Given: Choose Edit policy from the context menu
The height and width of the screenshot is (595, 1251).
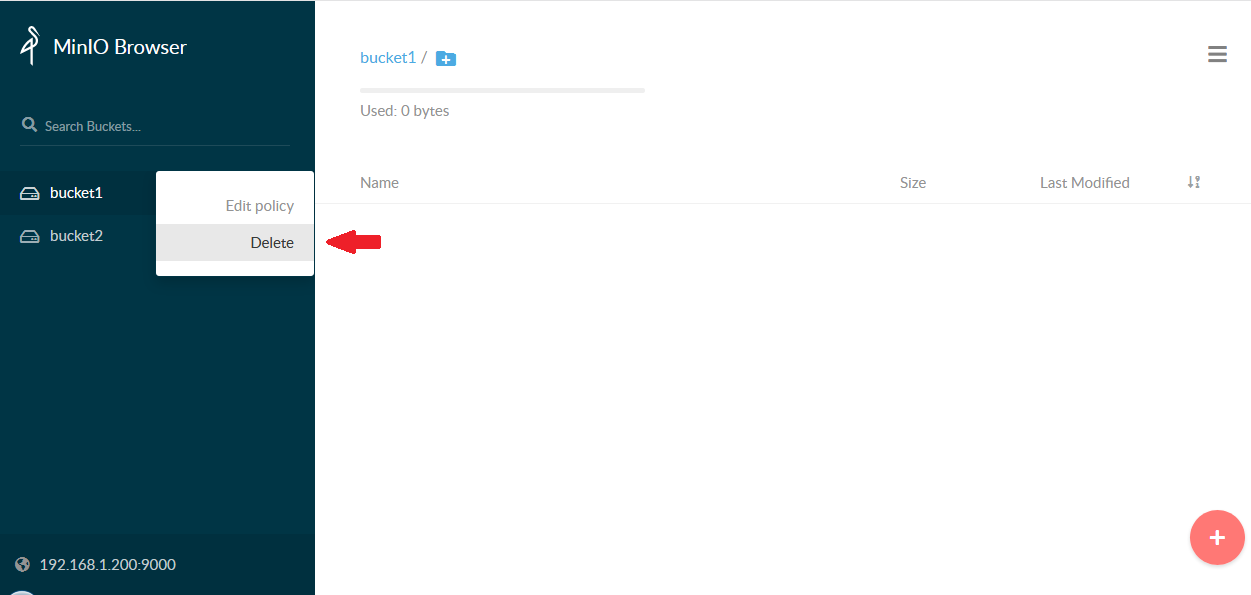Looking at the screenshot, I should [x=259, y=206].
